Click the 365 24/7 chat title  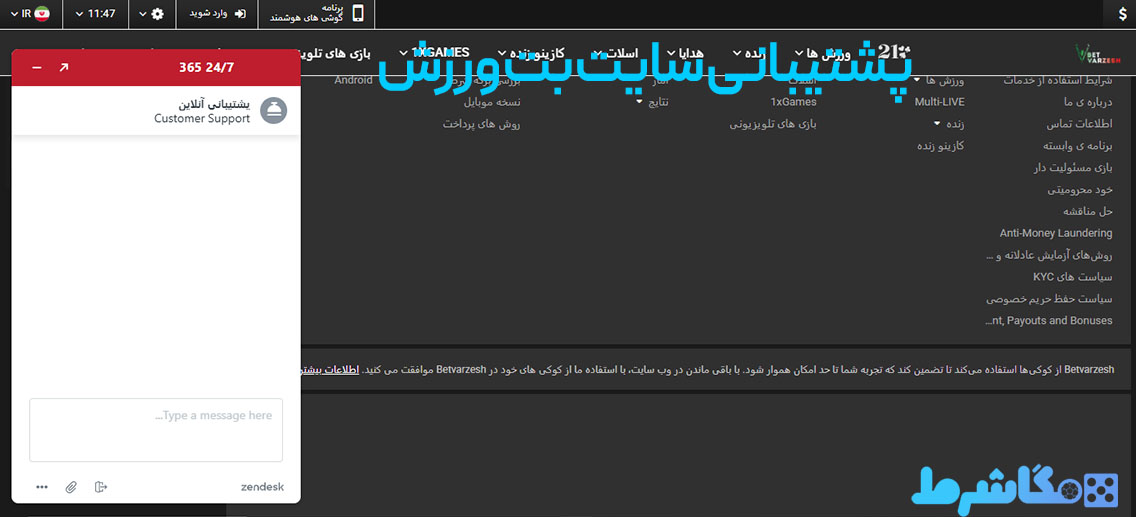tap(206, 68)
